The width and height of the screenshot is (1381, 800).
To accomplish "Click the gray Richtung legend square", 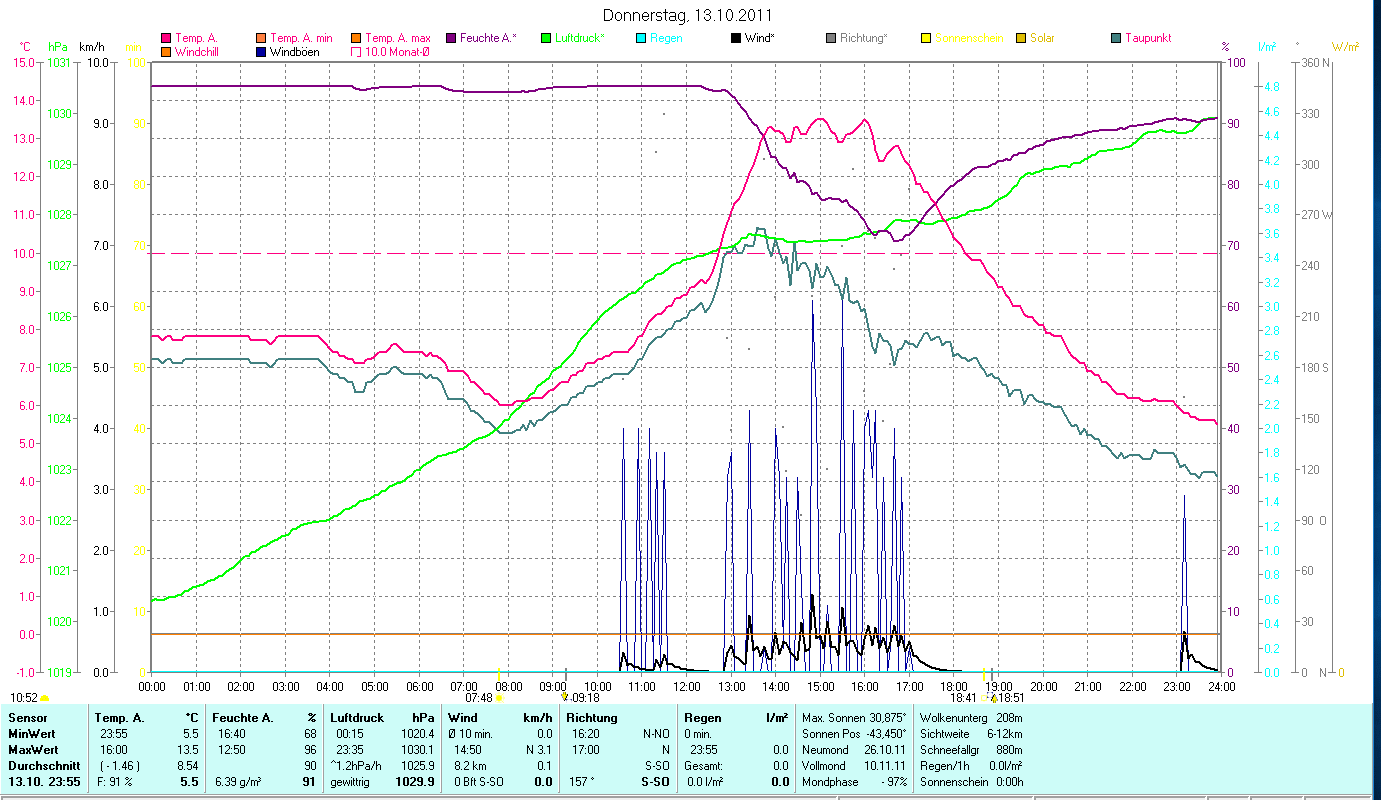I will pyautogui.click(x=830, y=38).
